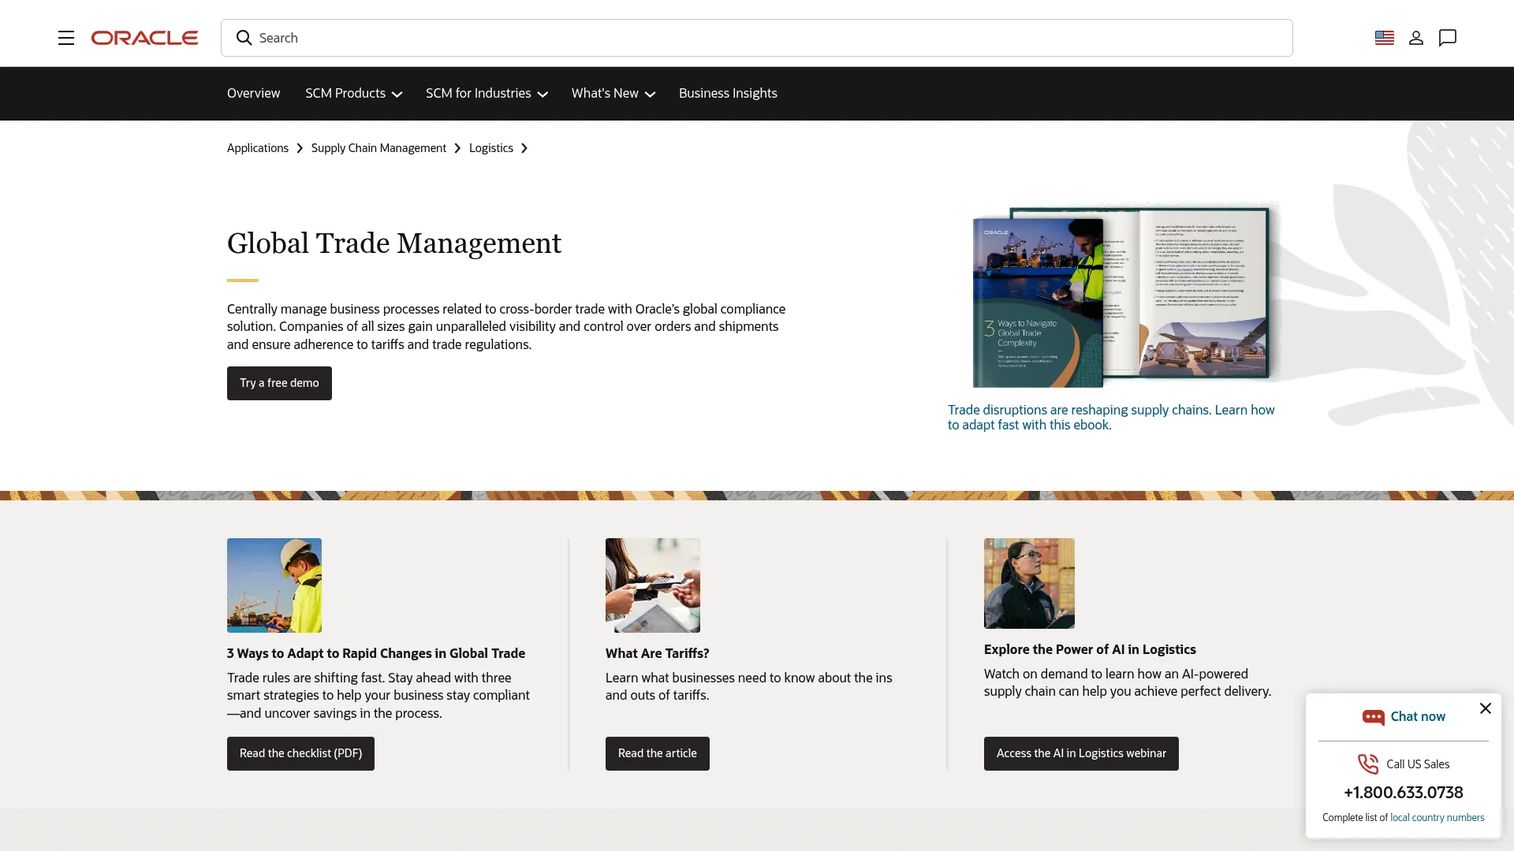Click the contact chat icon in header
The height and width of the screenshot is (851, 1514).
pos(1447,38)
